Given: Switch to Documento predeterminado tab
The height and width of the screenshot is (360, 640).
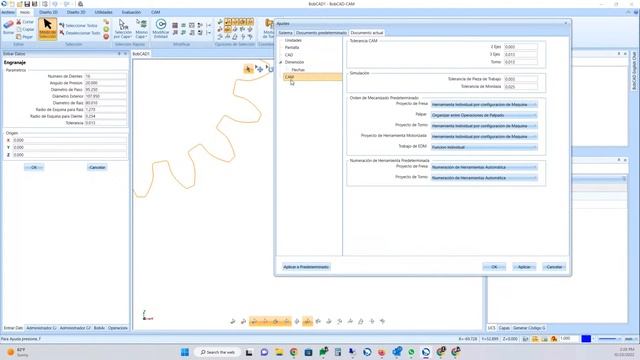Looking at the screenshot, I should (321, 33).
